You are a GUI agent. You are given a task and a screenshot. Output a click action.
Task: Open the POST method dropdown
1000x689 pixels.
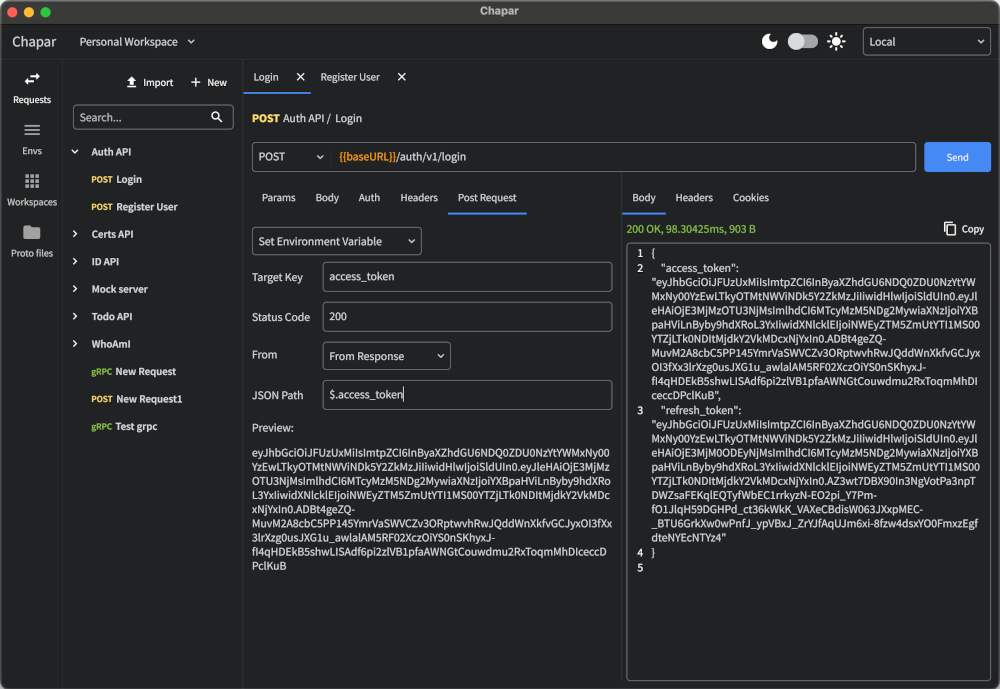click(x=291, y=157)
